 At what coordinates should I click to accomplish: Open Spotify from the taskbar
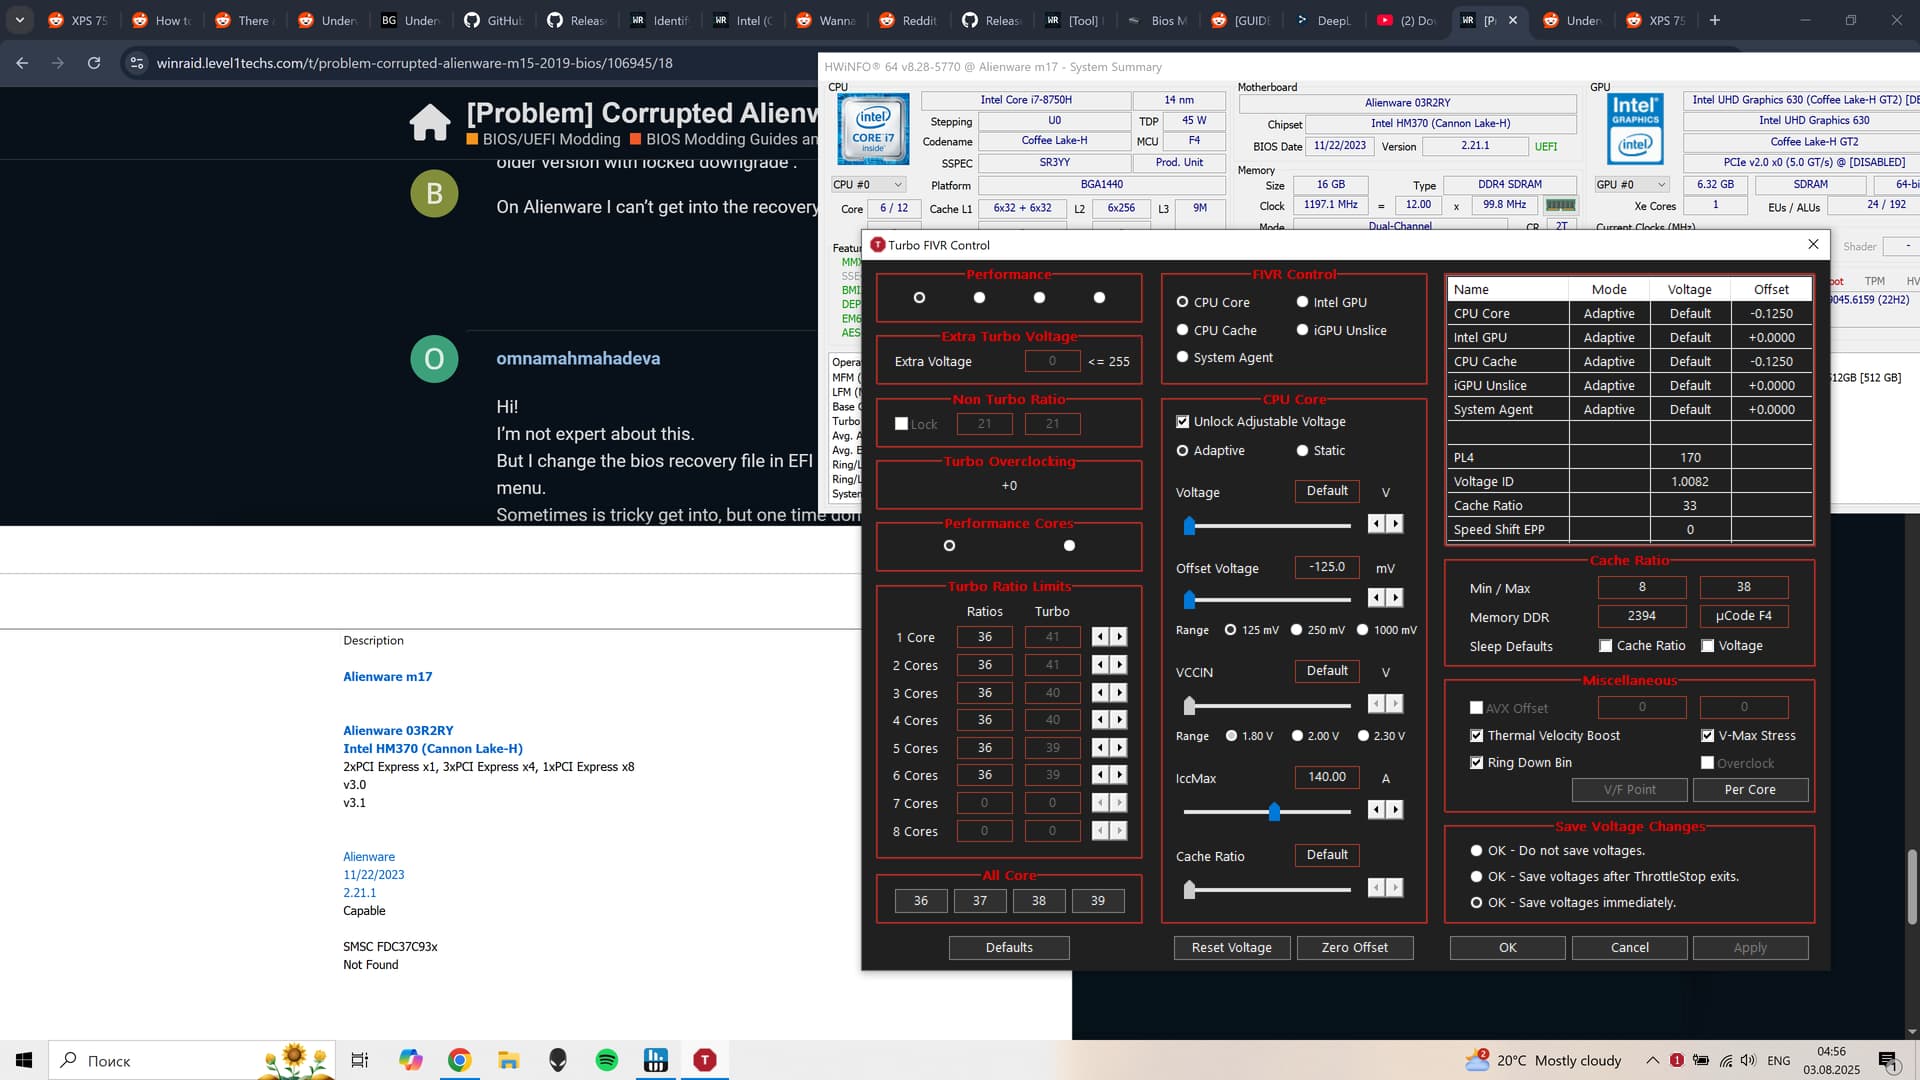pos(607,1060)
